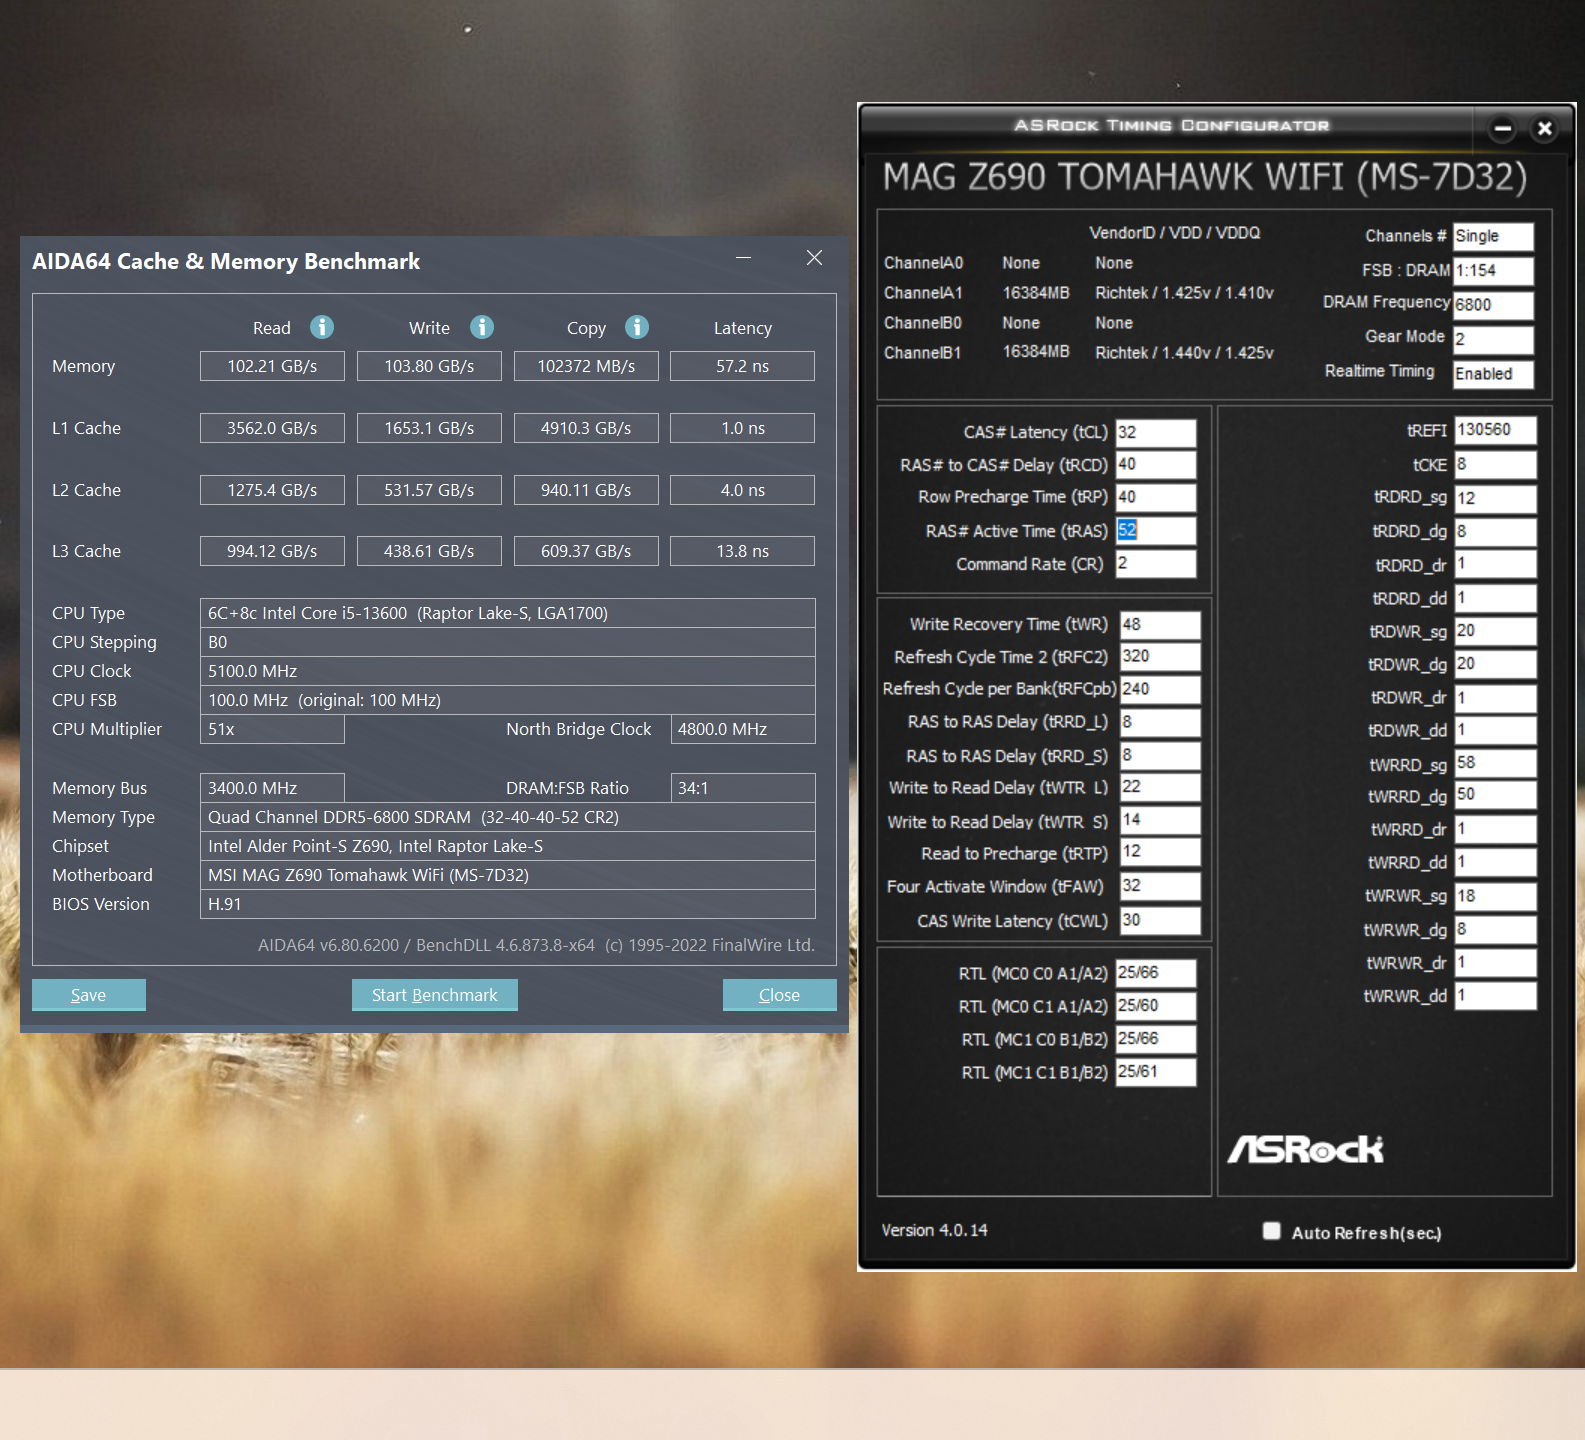Image resolution: width=1585 pixels, height=1440 pixels.
Task: Click the Read to Precharge (tRTP) field
Action: [x=1160, y=853]
